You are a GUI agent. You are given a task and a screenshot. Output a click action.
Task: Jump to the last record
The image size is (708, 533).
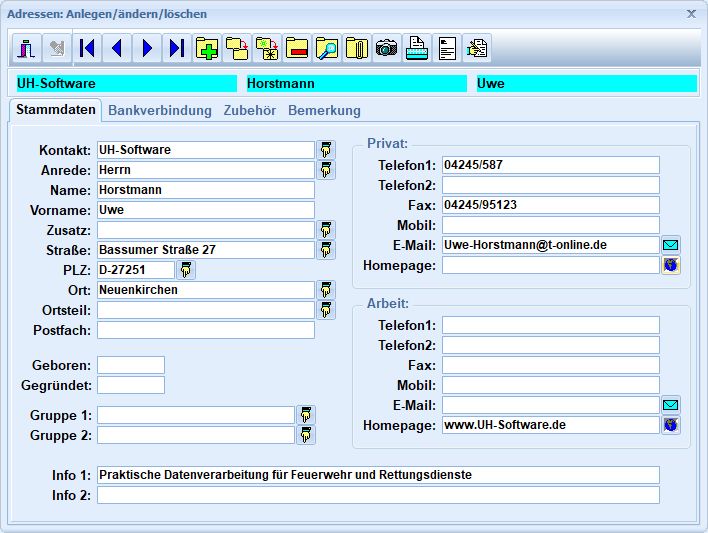pyautogui.click(x=177, y=48)
